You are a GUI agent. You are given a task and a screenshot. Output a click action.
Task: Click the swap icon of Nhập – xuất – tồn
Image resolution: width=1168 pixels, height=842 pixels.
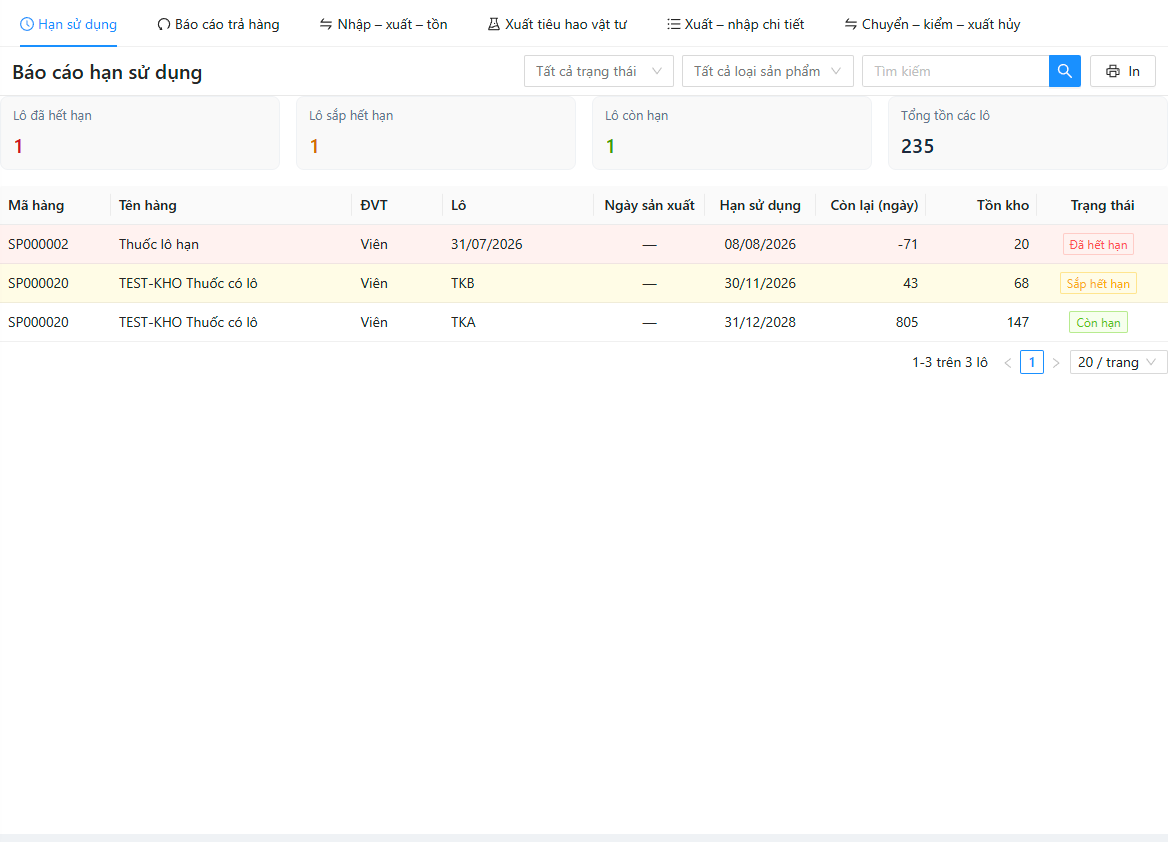[x=326, y=25]
